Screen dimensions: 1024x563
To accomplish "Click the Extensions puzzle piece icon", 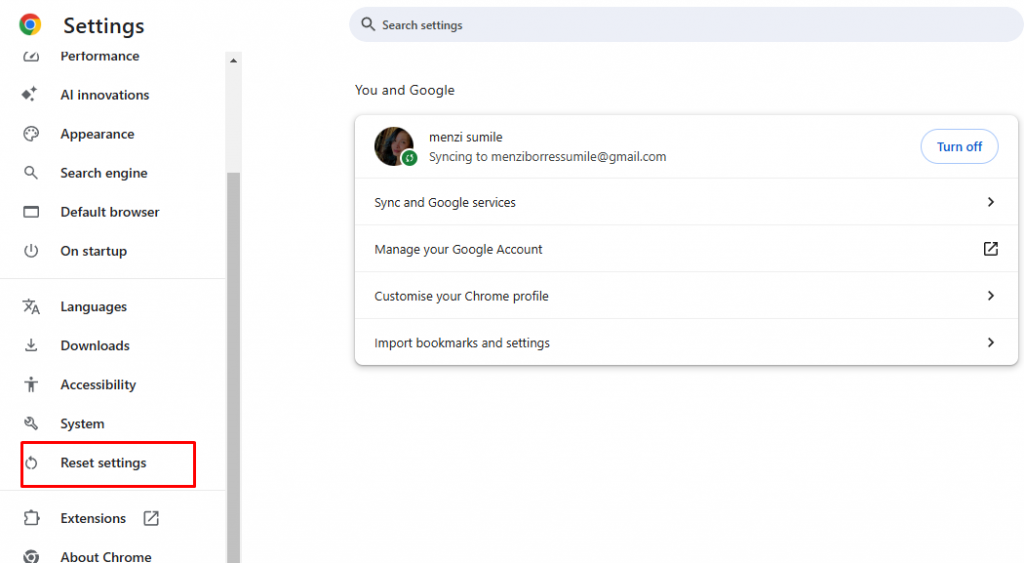I will [31, 518].
